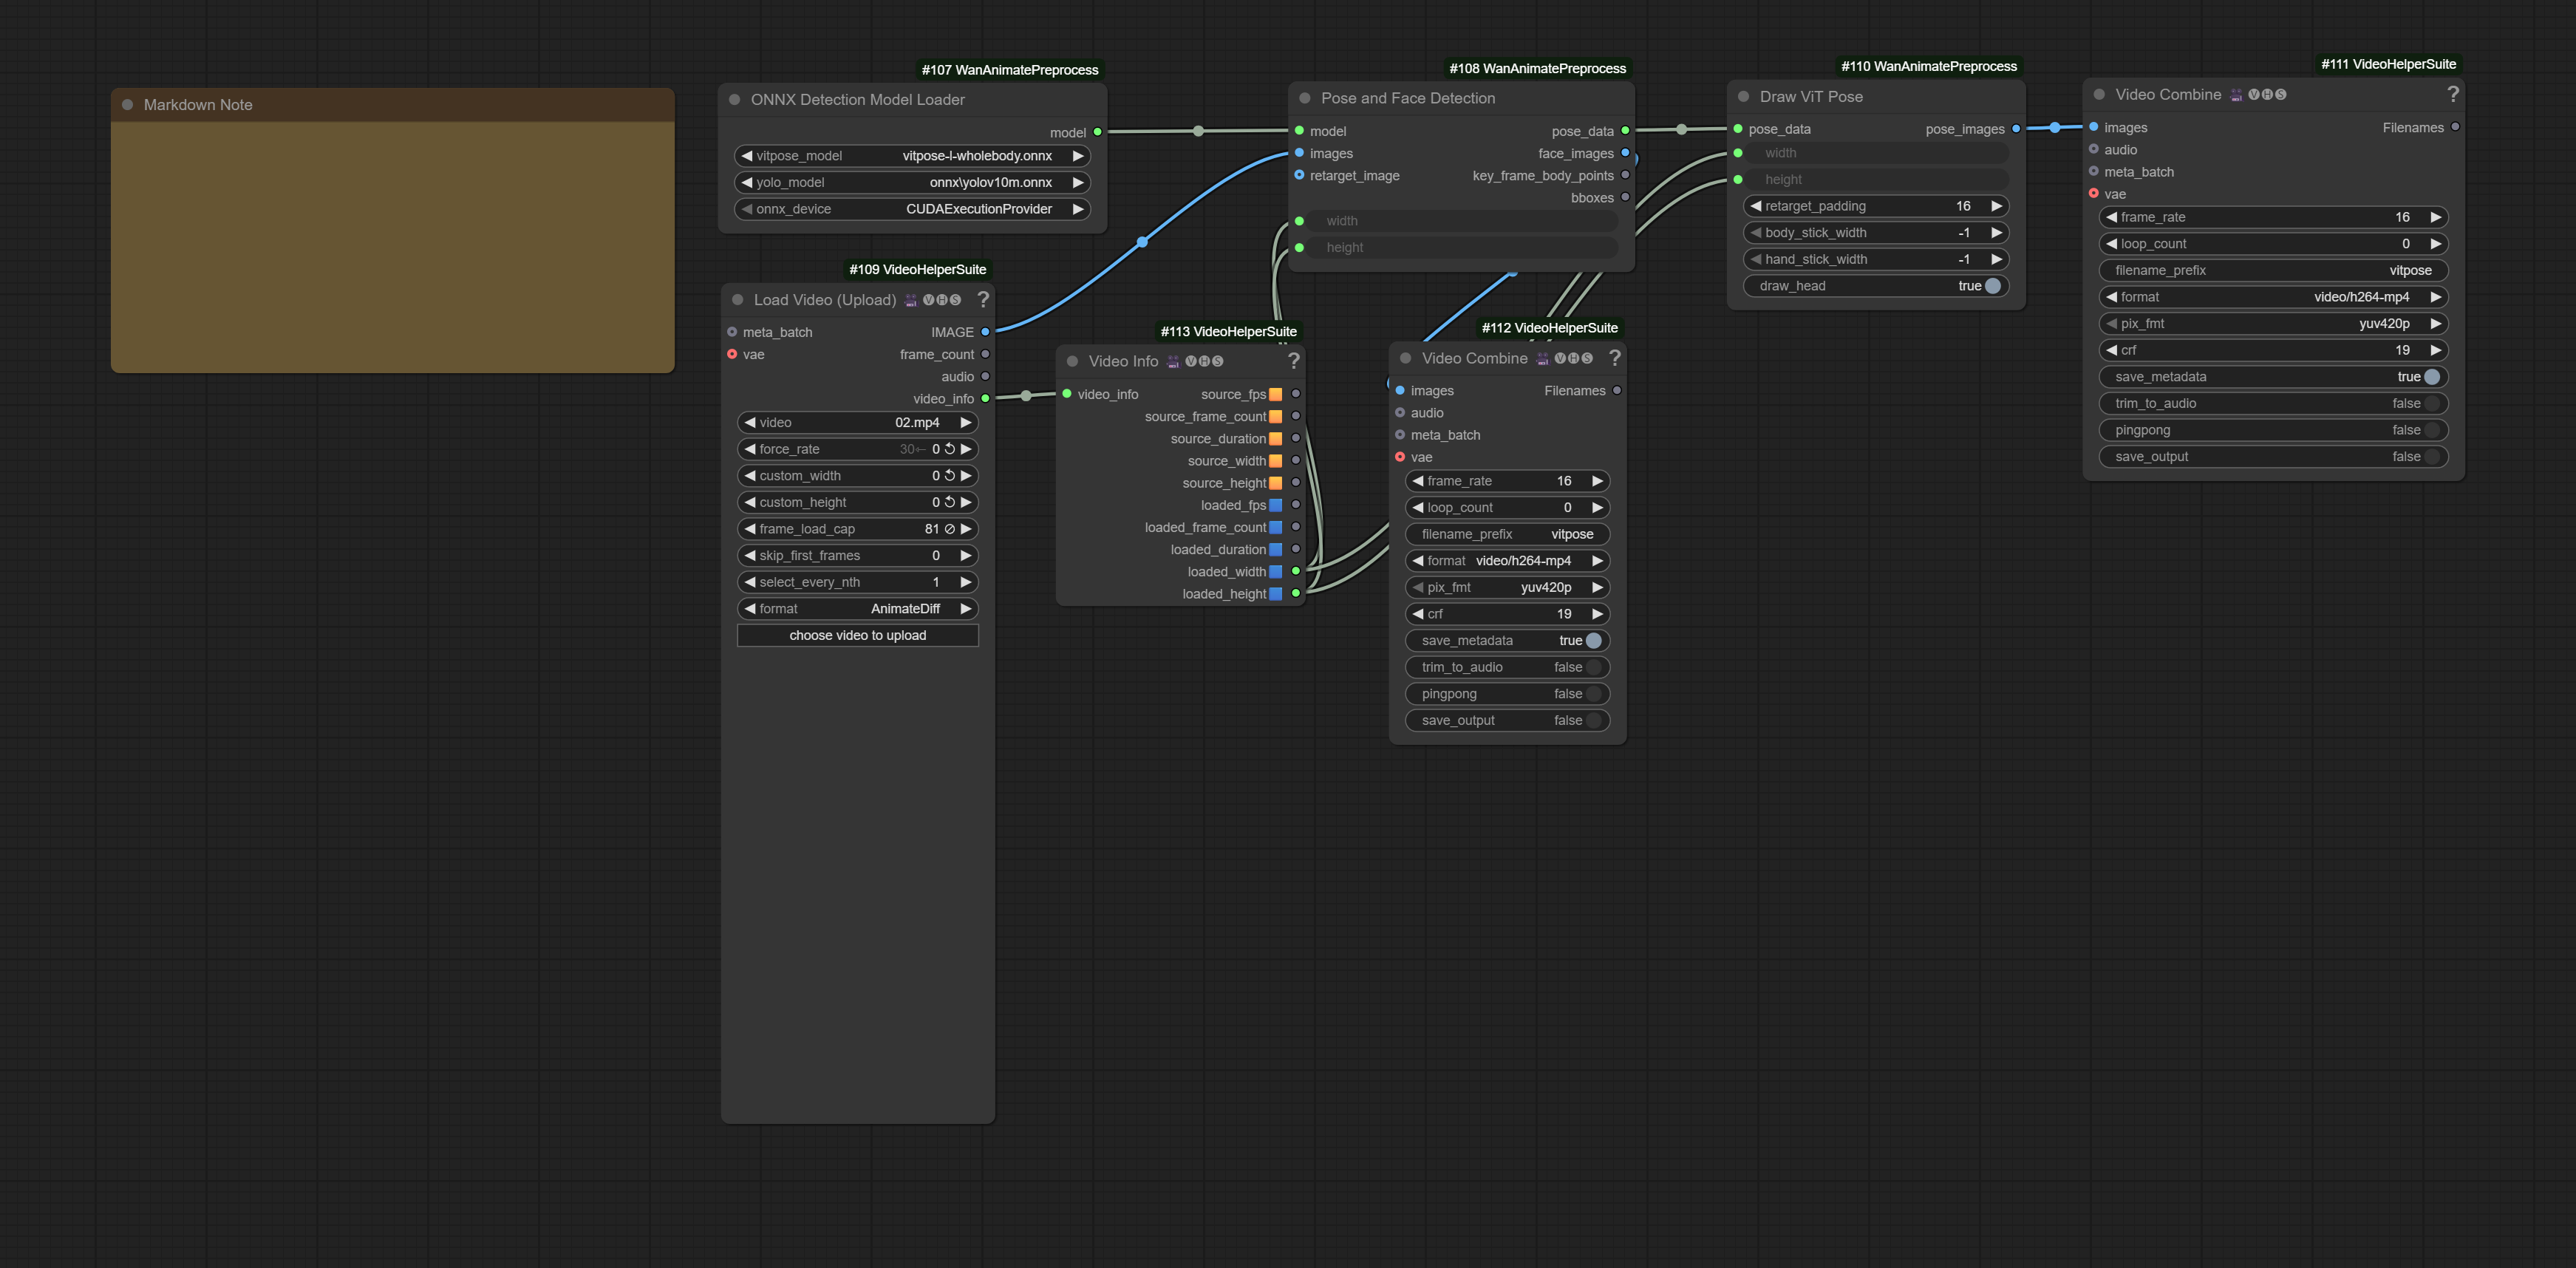
Task: Collapse Draw ViT Pose node dot
Action: 1743,97
